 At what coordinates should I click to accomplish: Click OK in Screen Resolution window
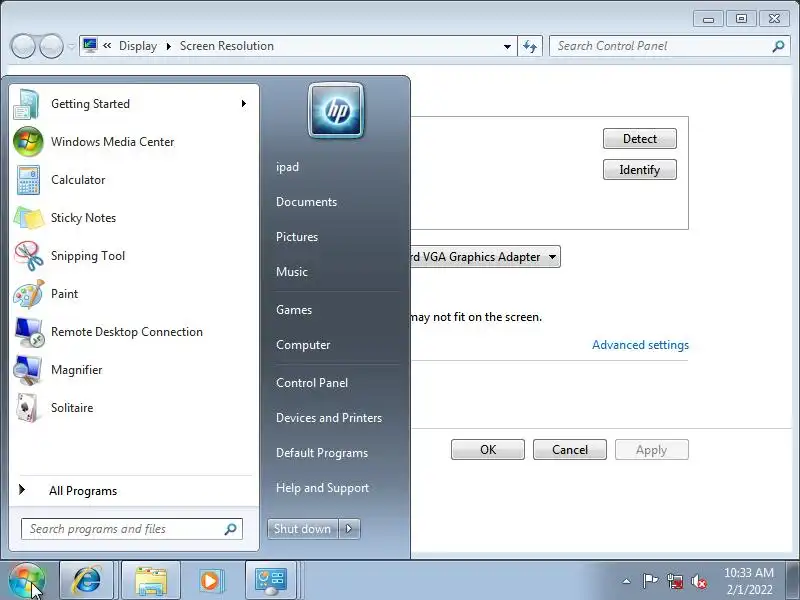tap(488, 449)
